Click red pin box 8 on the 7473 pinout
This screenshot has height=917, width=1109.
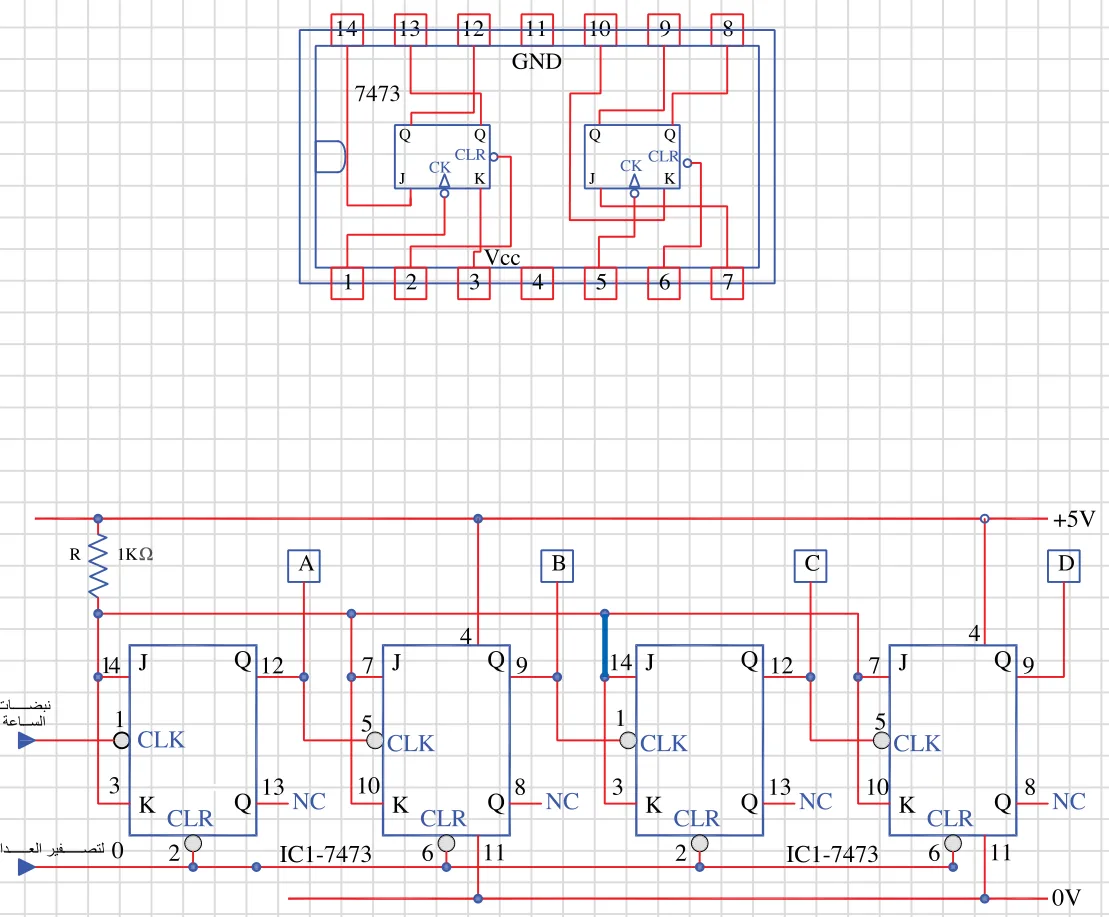(727, 30)
